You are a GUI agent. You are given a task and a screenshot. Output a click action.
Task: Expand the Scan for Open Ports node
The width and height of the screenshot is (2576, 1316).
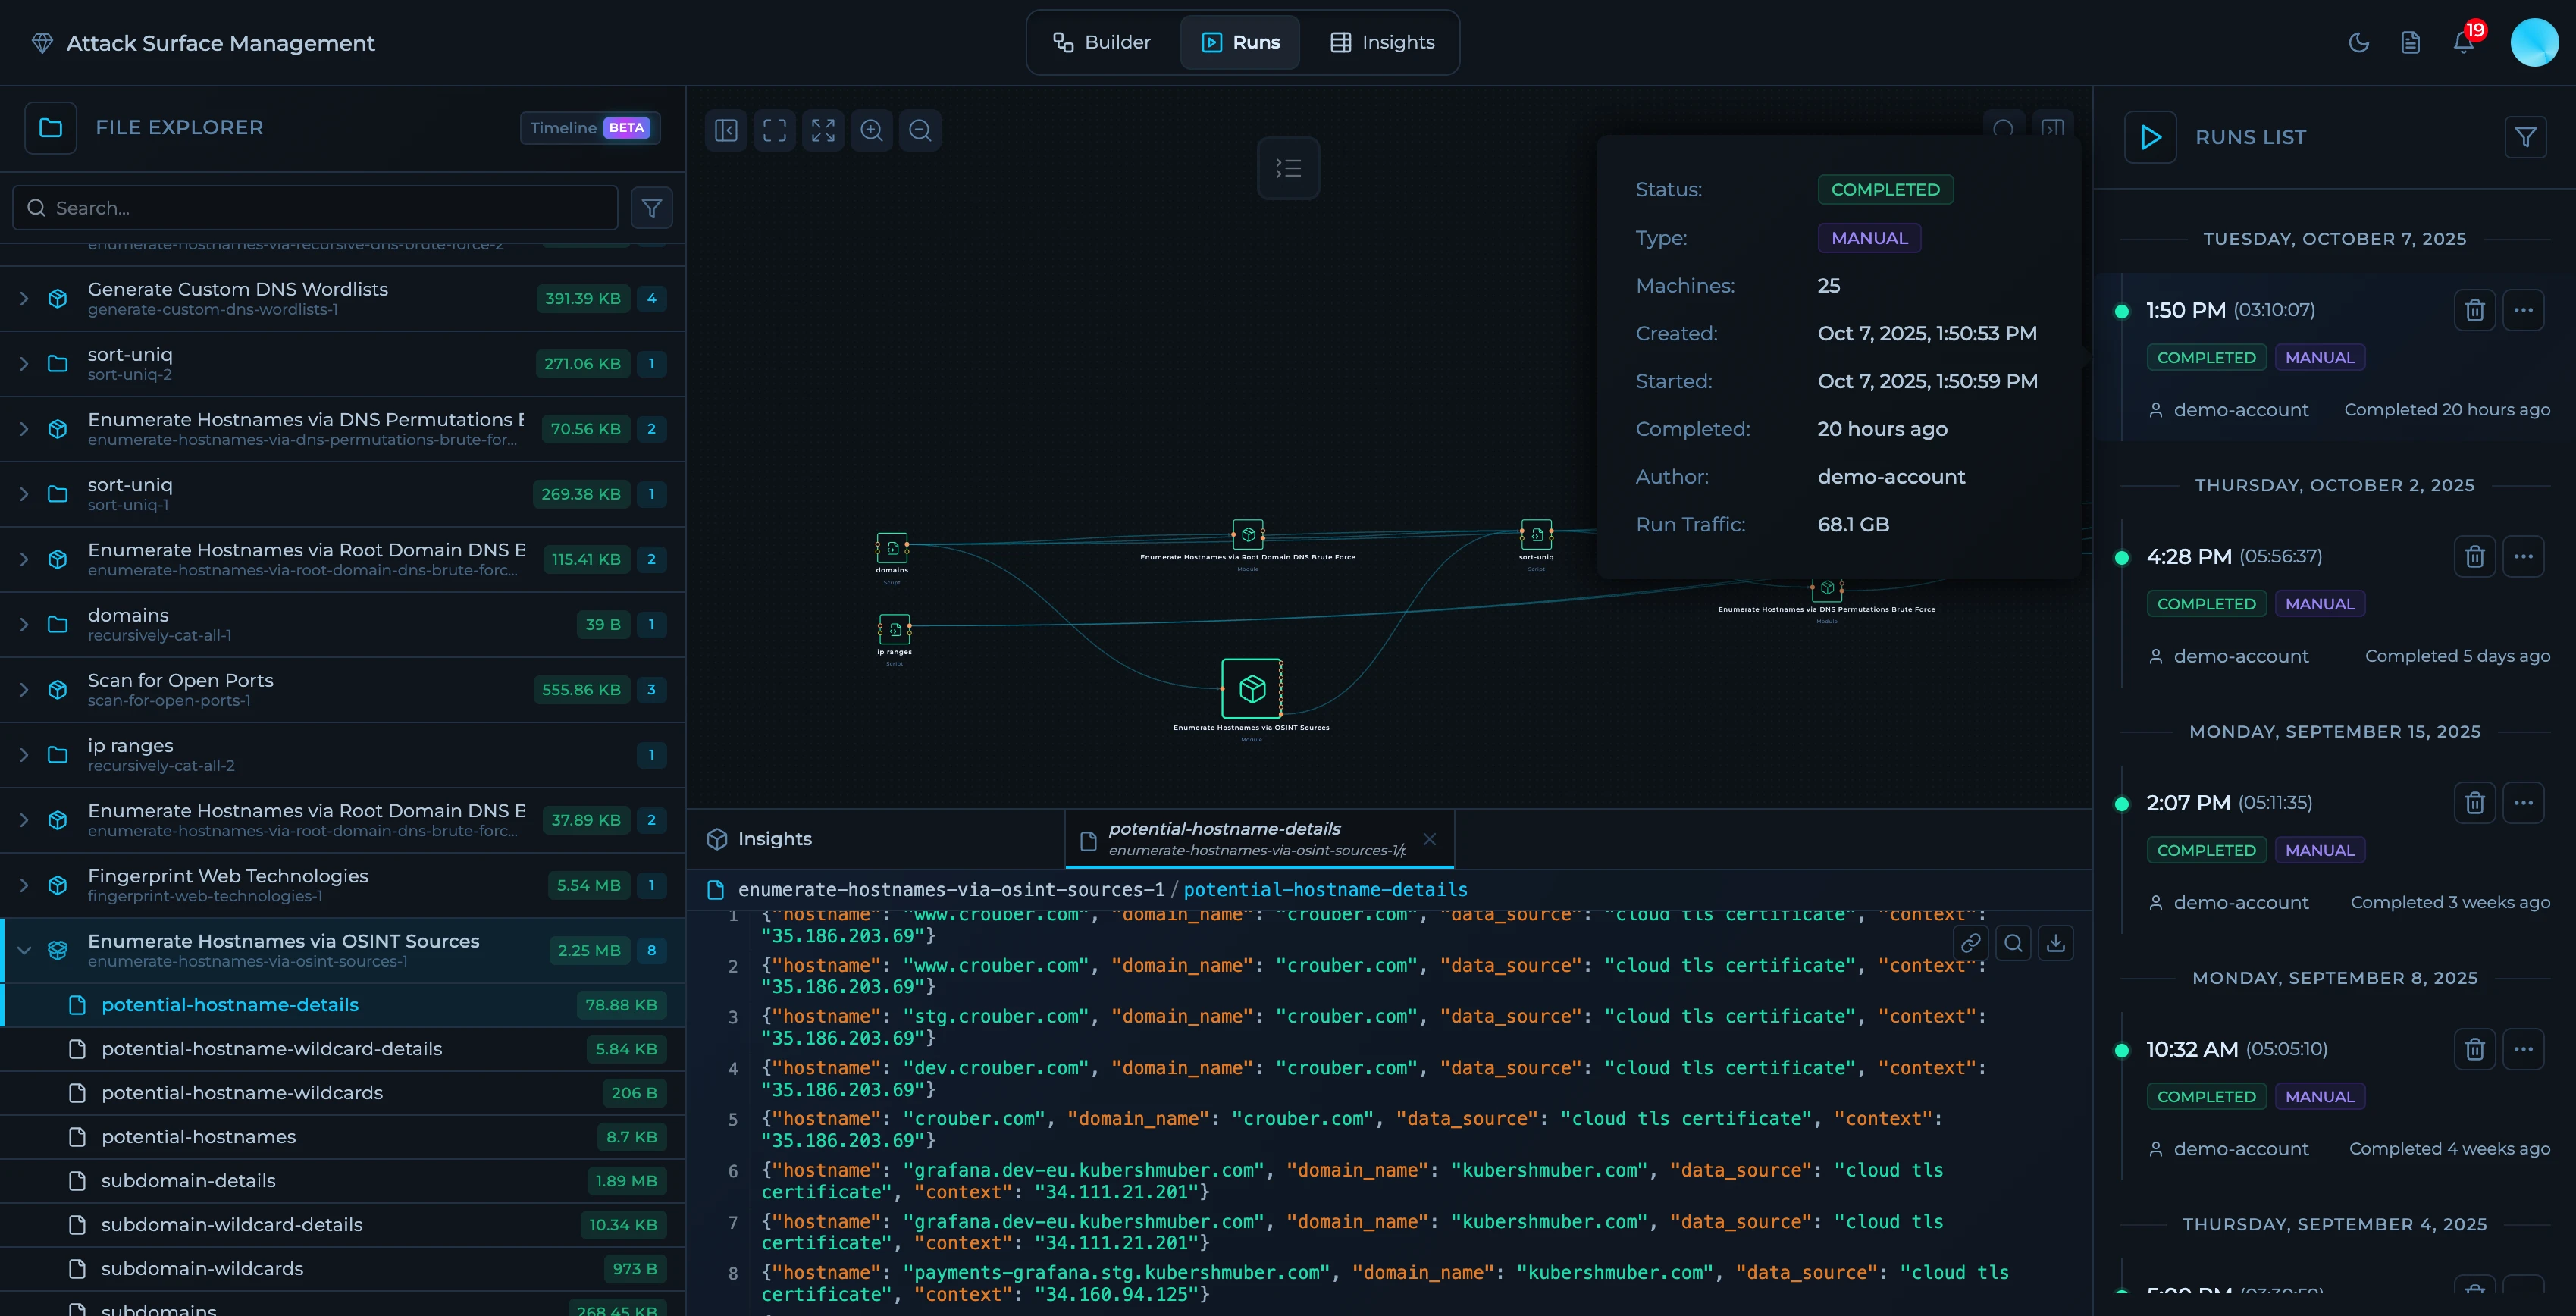pyautogui.click(x=24, y=690)
